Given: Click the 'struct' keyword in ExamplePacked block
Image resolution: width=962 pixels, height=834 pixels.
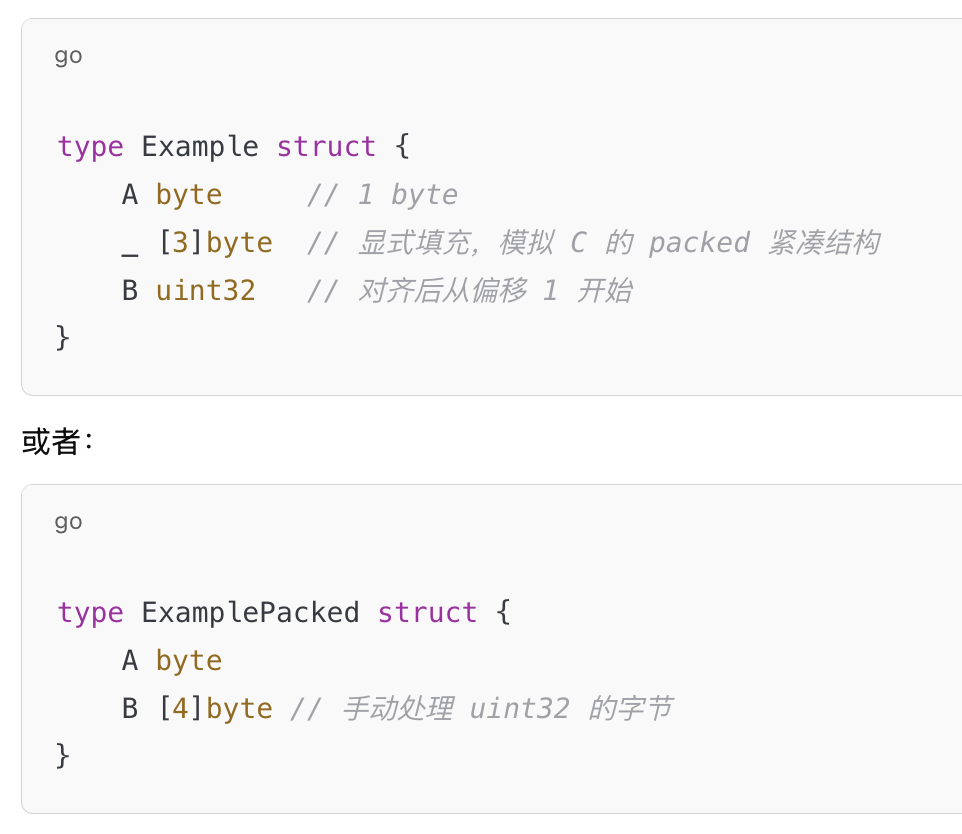Looking at the screenshot, I should click(427, 612).
